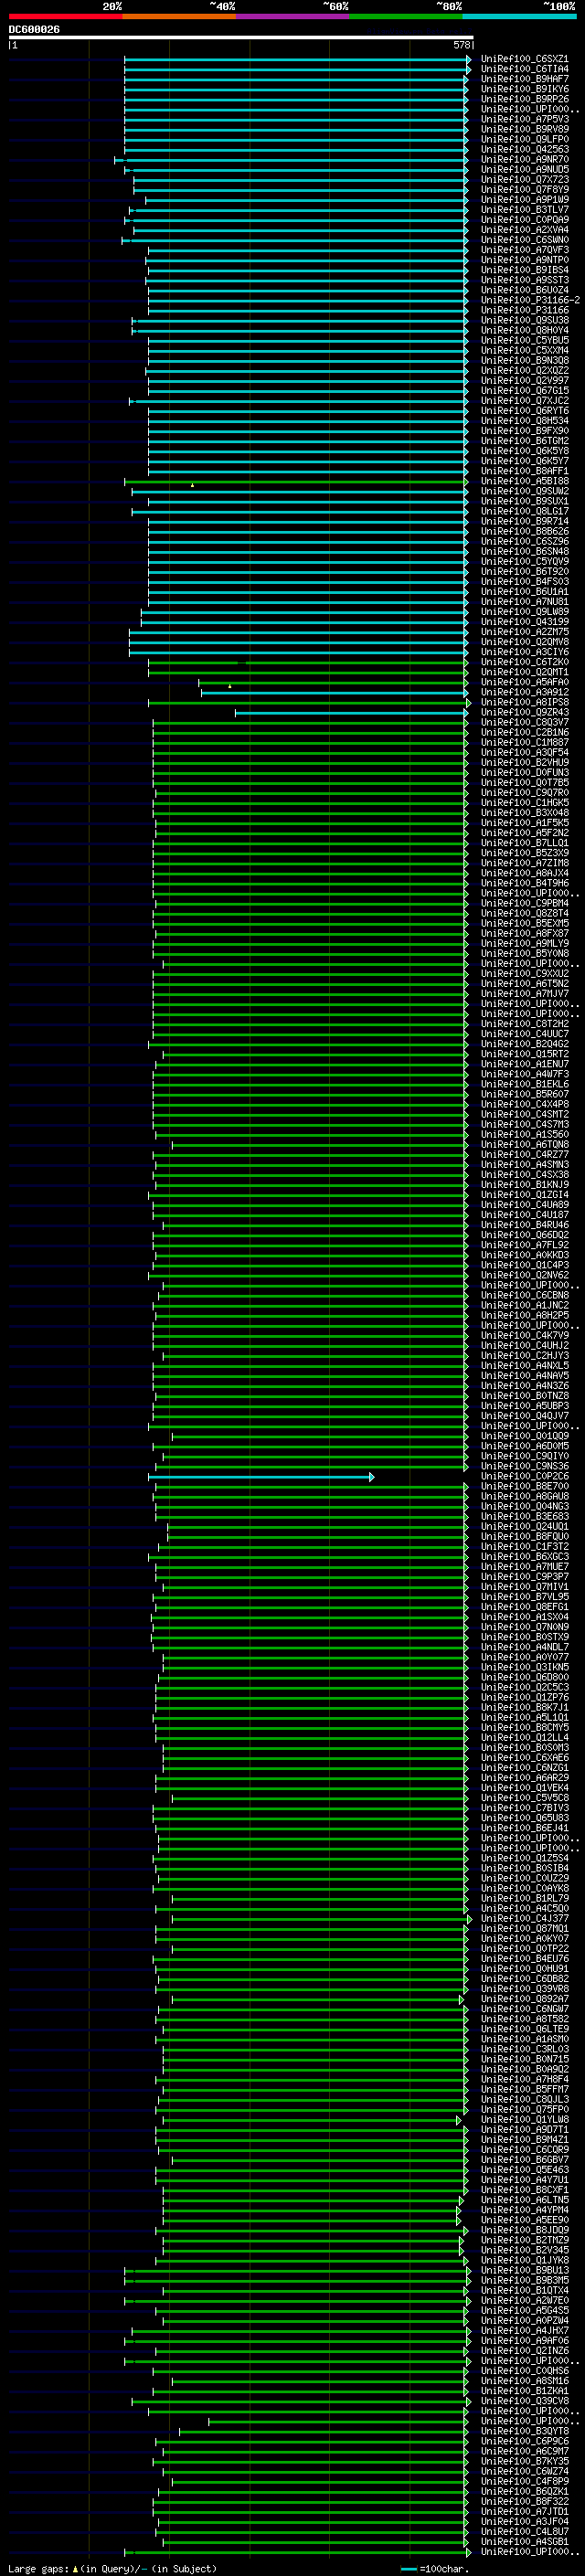This screenshot has width=585, height=2576.
Task: Click the Large gaps legend text
Action: (113, 2568)
